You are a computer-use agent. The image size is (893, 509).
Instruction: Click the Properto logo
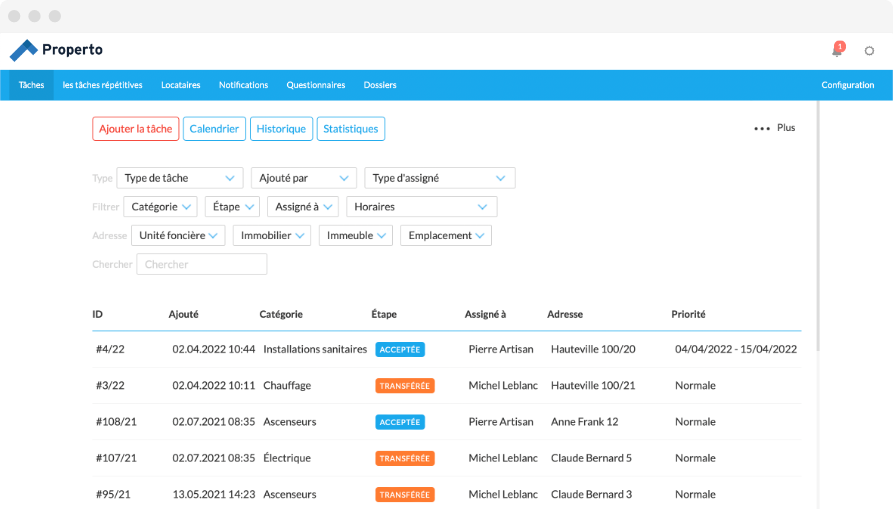56,50
